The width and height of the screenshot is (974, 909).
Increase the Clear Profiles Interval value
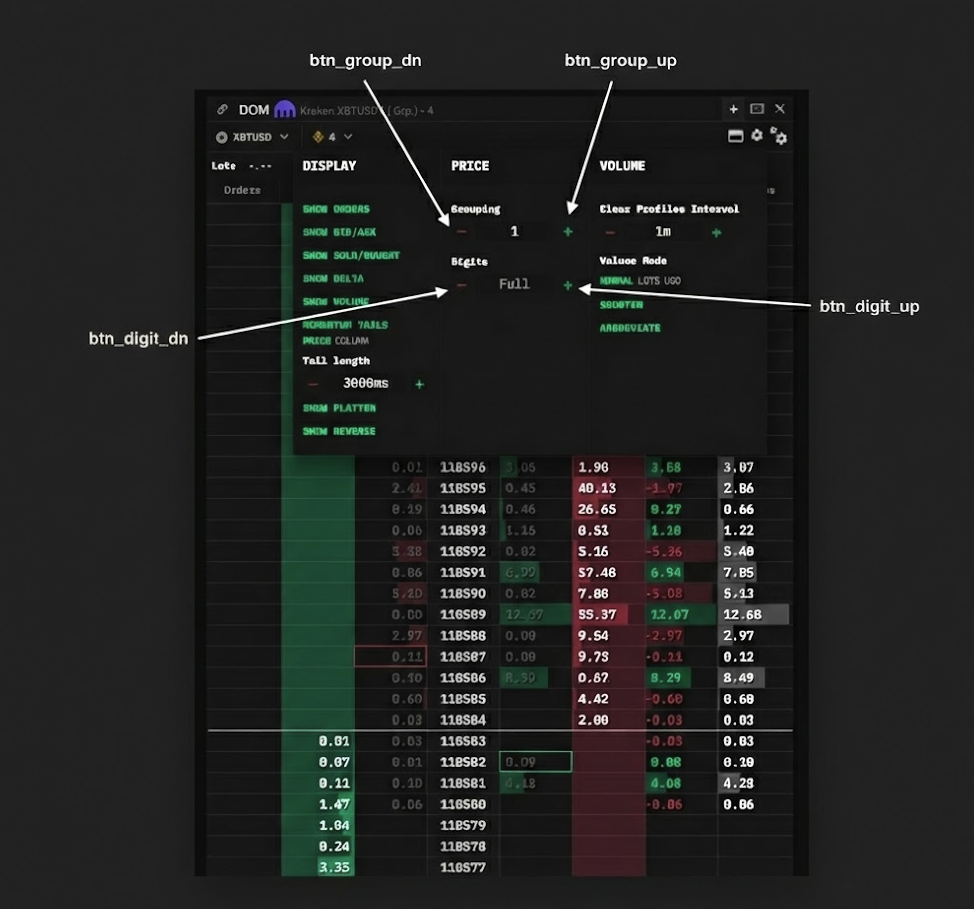(x=716, y=232)
